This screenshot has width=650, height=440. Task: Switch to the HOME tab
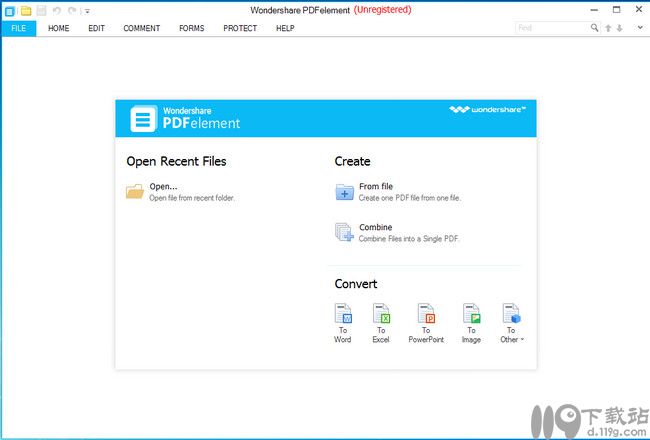(x=58, y=28)
